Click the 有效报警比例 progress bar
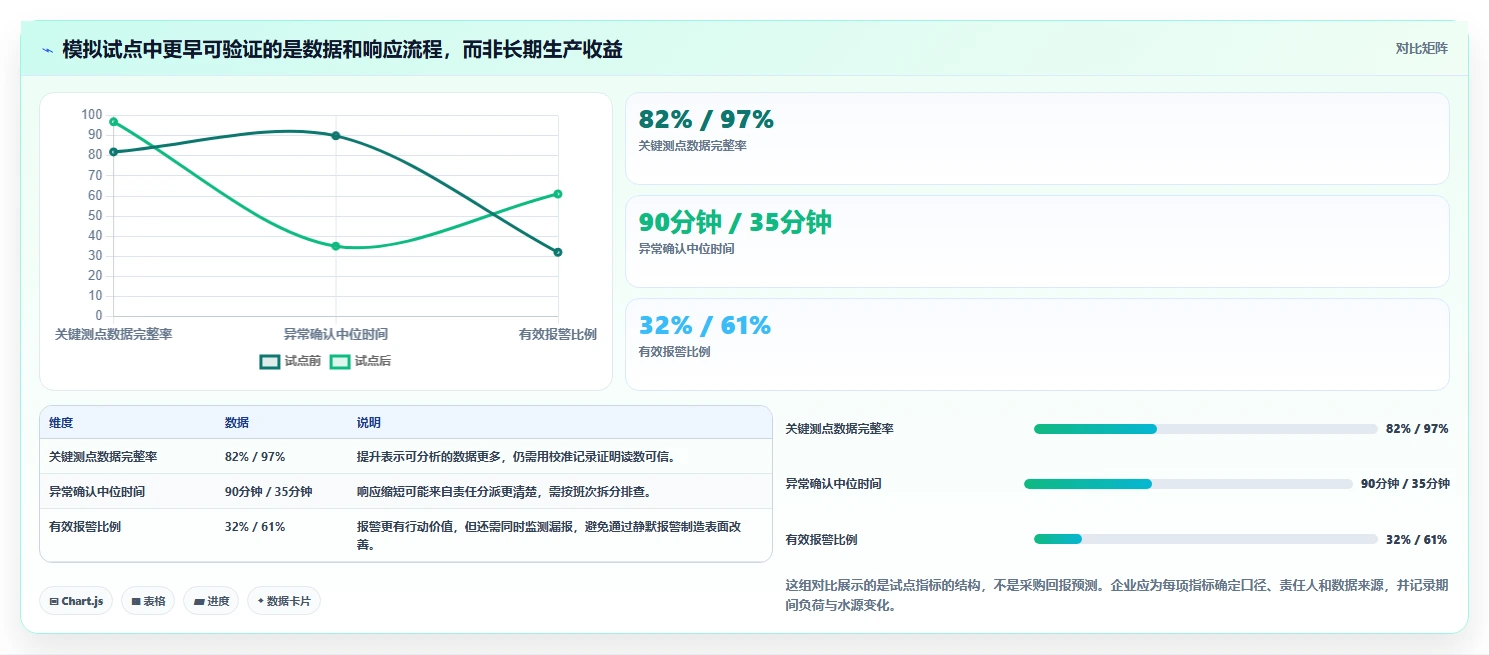The height and width of the screenshot is (655, 1489). coord(1206,539)
